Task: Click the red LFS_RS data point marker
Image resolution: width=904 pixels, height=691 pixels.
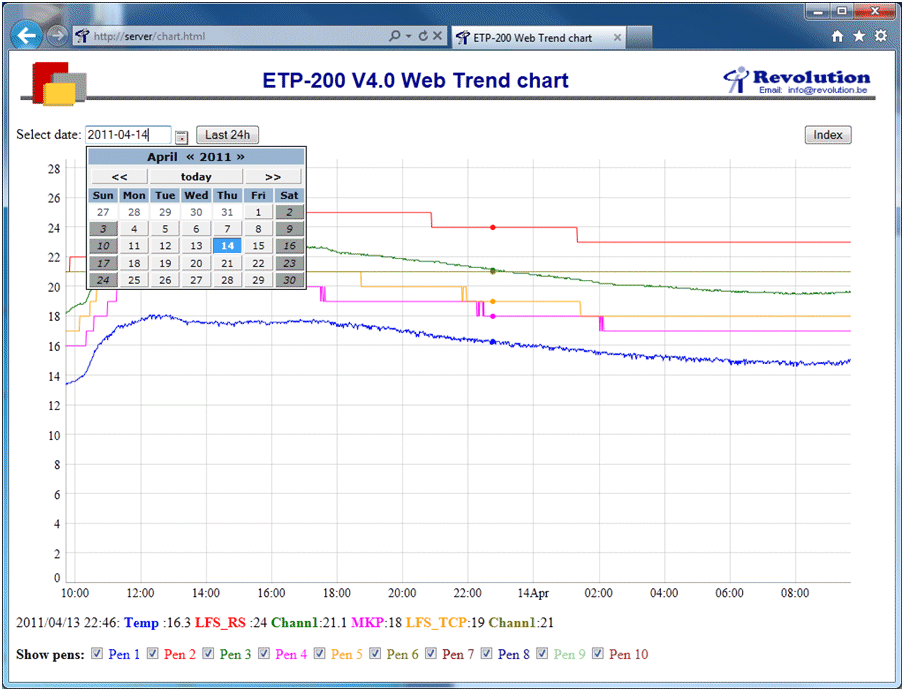Action: (492, 228)
